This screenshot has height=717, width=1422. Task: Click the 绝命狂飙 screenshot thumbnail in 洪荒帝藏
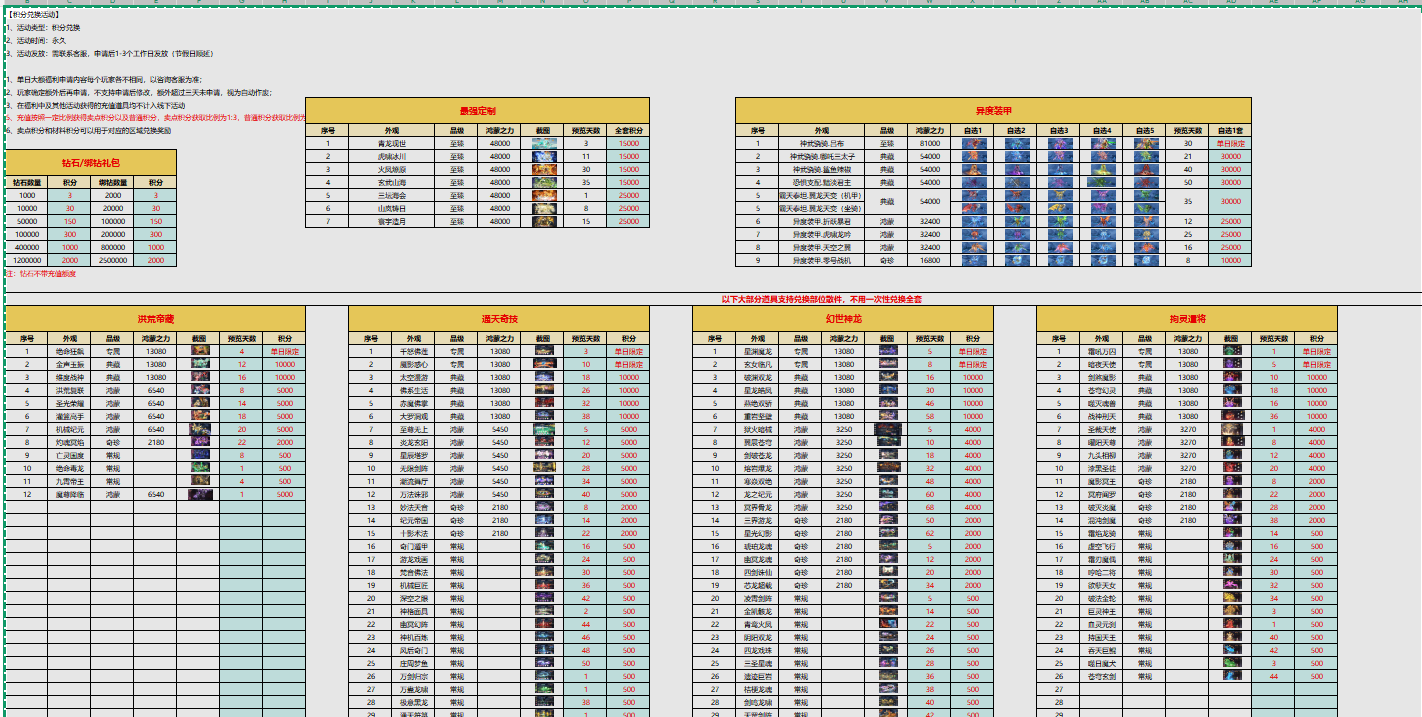coord(200,351)
